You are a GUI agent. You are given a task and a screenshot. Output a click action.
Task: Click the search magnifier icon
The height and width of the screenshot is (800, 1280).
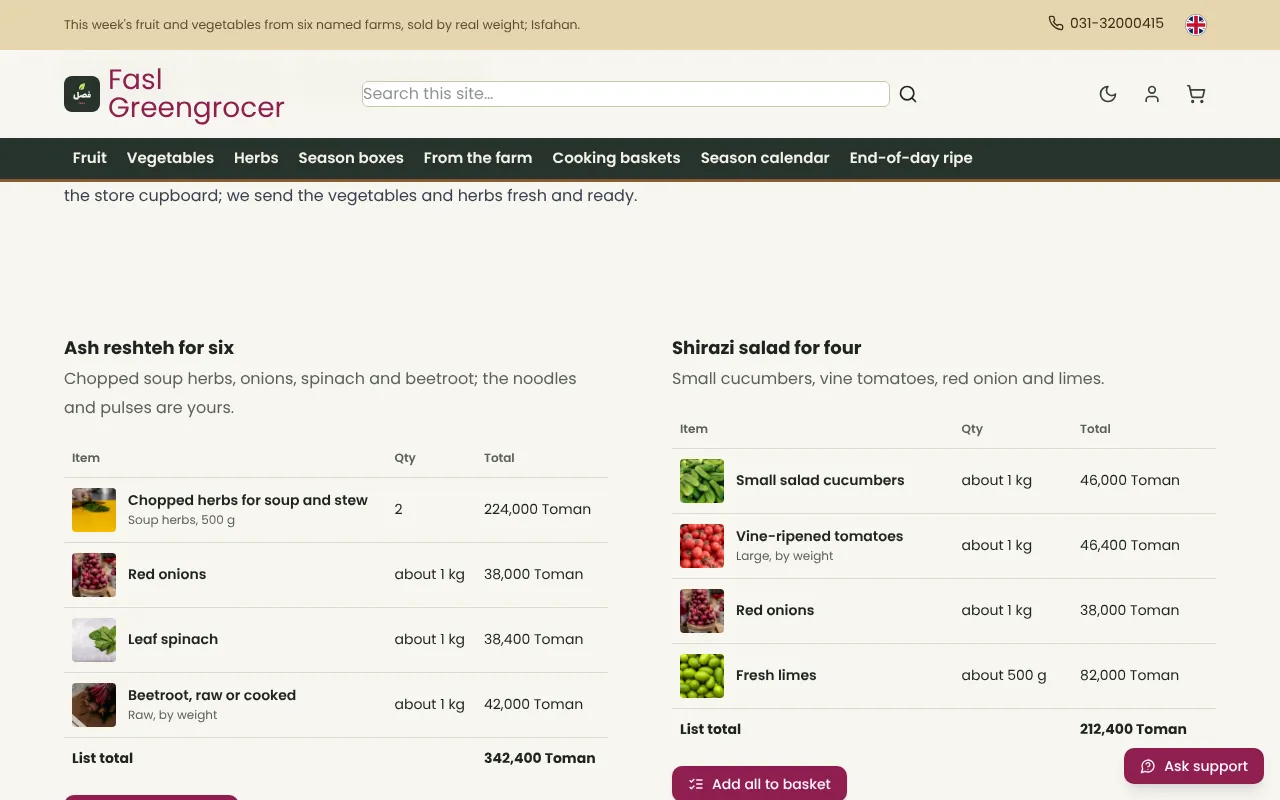(908, 94)
